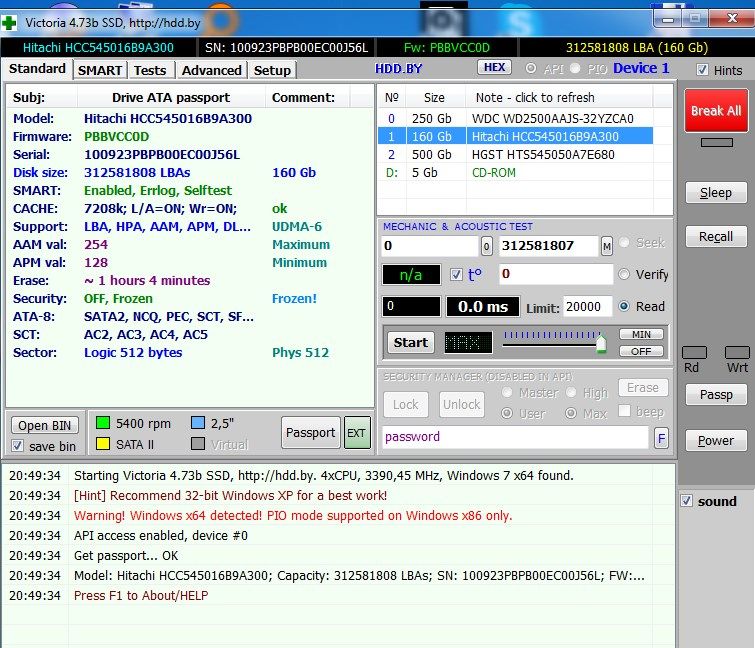The image size is (755, 648).
Task: Click the Lock button
Action: [405, 404]
